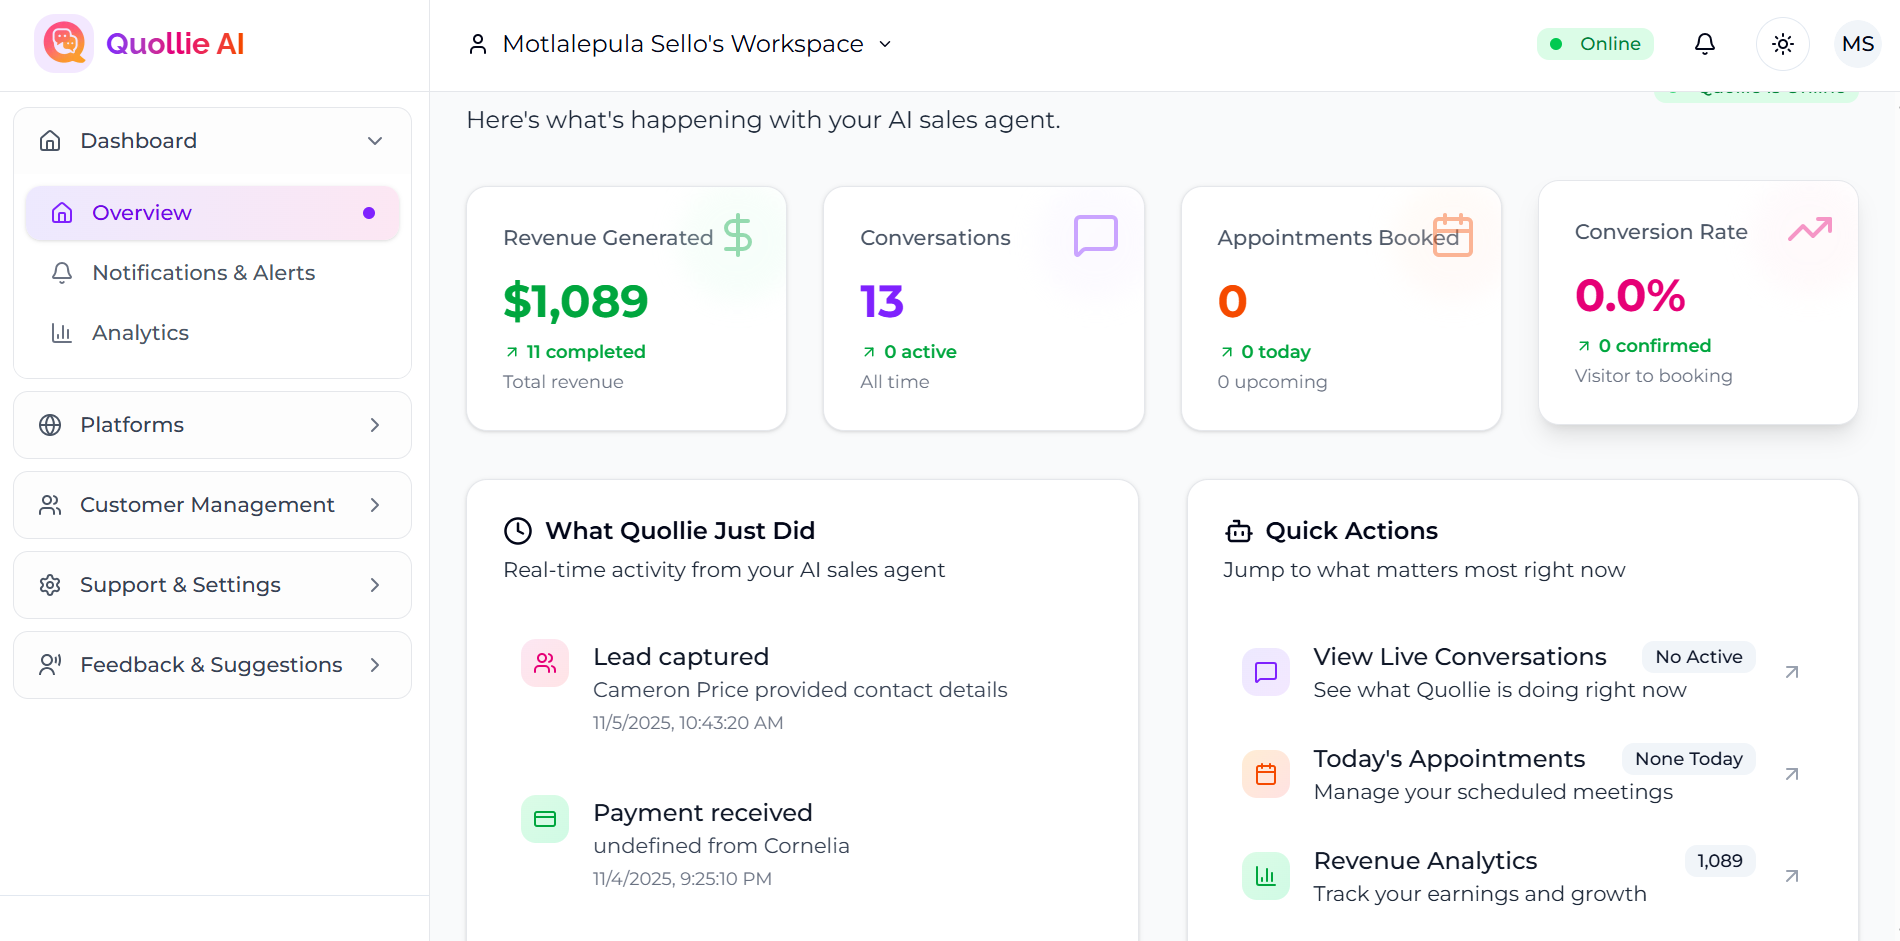Click the Platforms globe icon
The image size is (1900, 941).
click(x=50, y=425)
